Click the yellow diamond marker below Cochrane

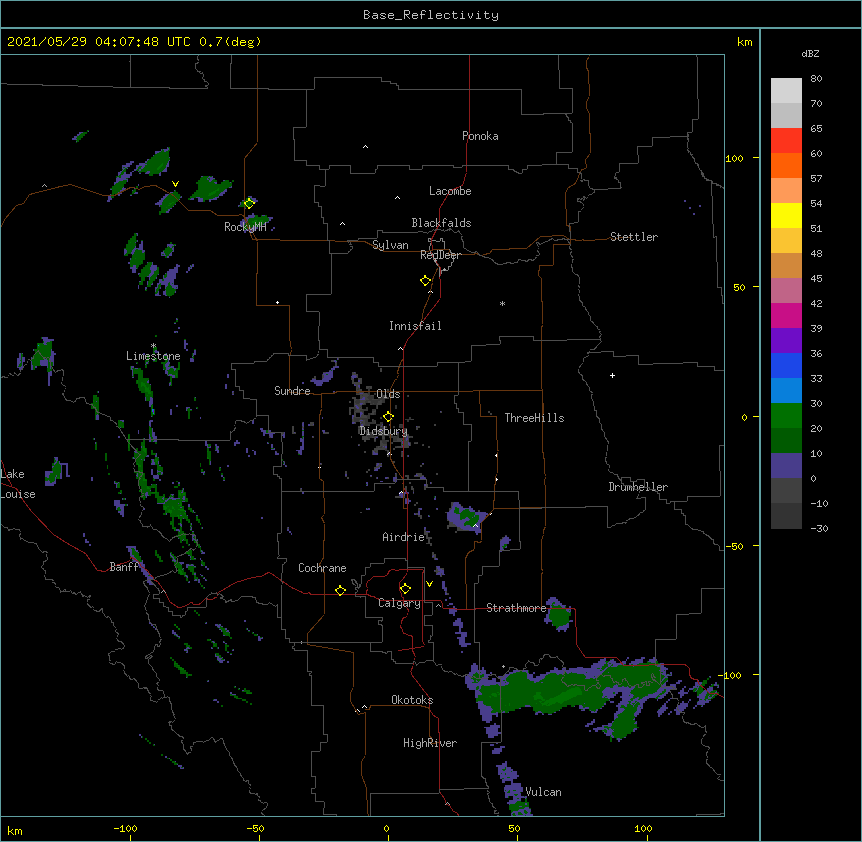340,590
